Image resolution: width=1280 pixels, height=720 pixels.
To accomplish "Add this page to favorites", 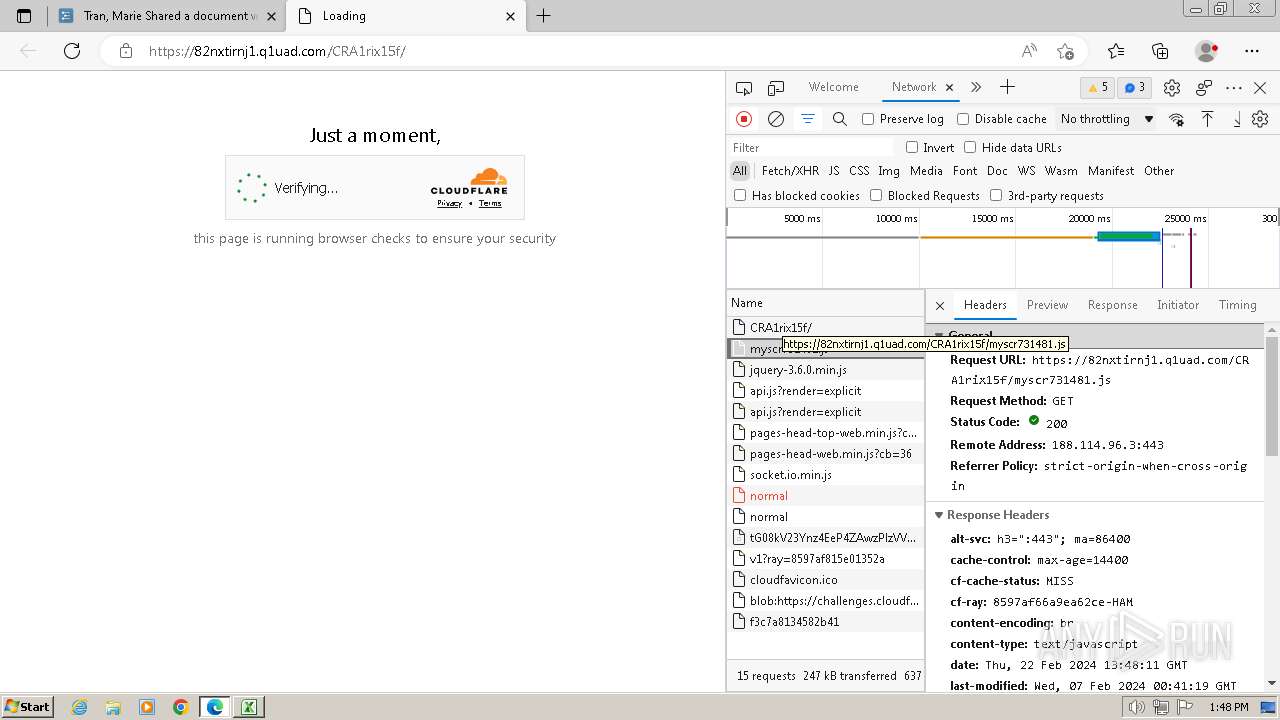I will tap(1065, 51).
